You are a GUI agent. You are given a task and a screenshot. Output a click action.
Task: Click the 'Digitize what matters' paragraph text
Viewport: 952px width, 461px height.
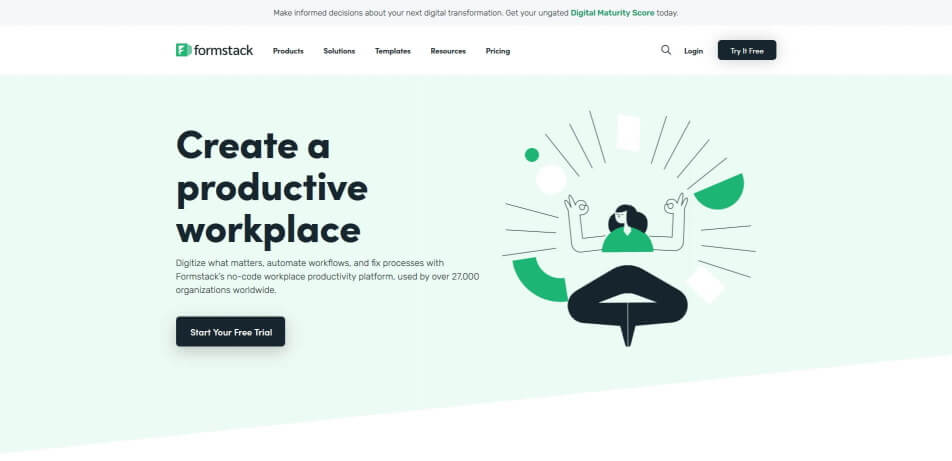click(x=327, y=276)
